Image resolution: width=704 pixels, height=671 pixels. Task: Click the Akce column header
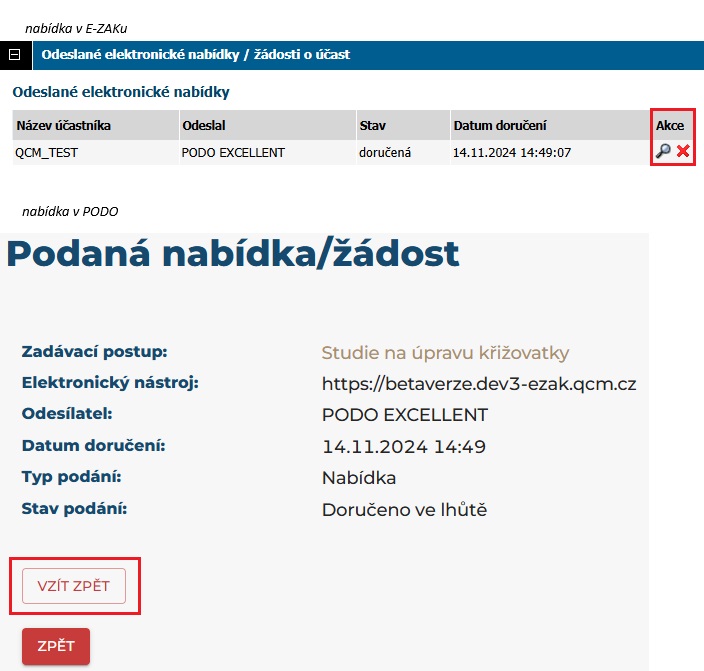[670, 125]
